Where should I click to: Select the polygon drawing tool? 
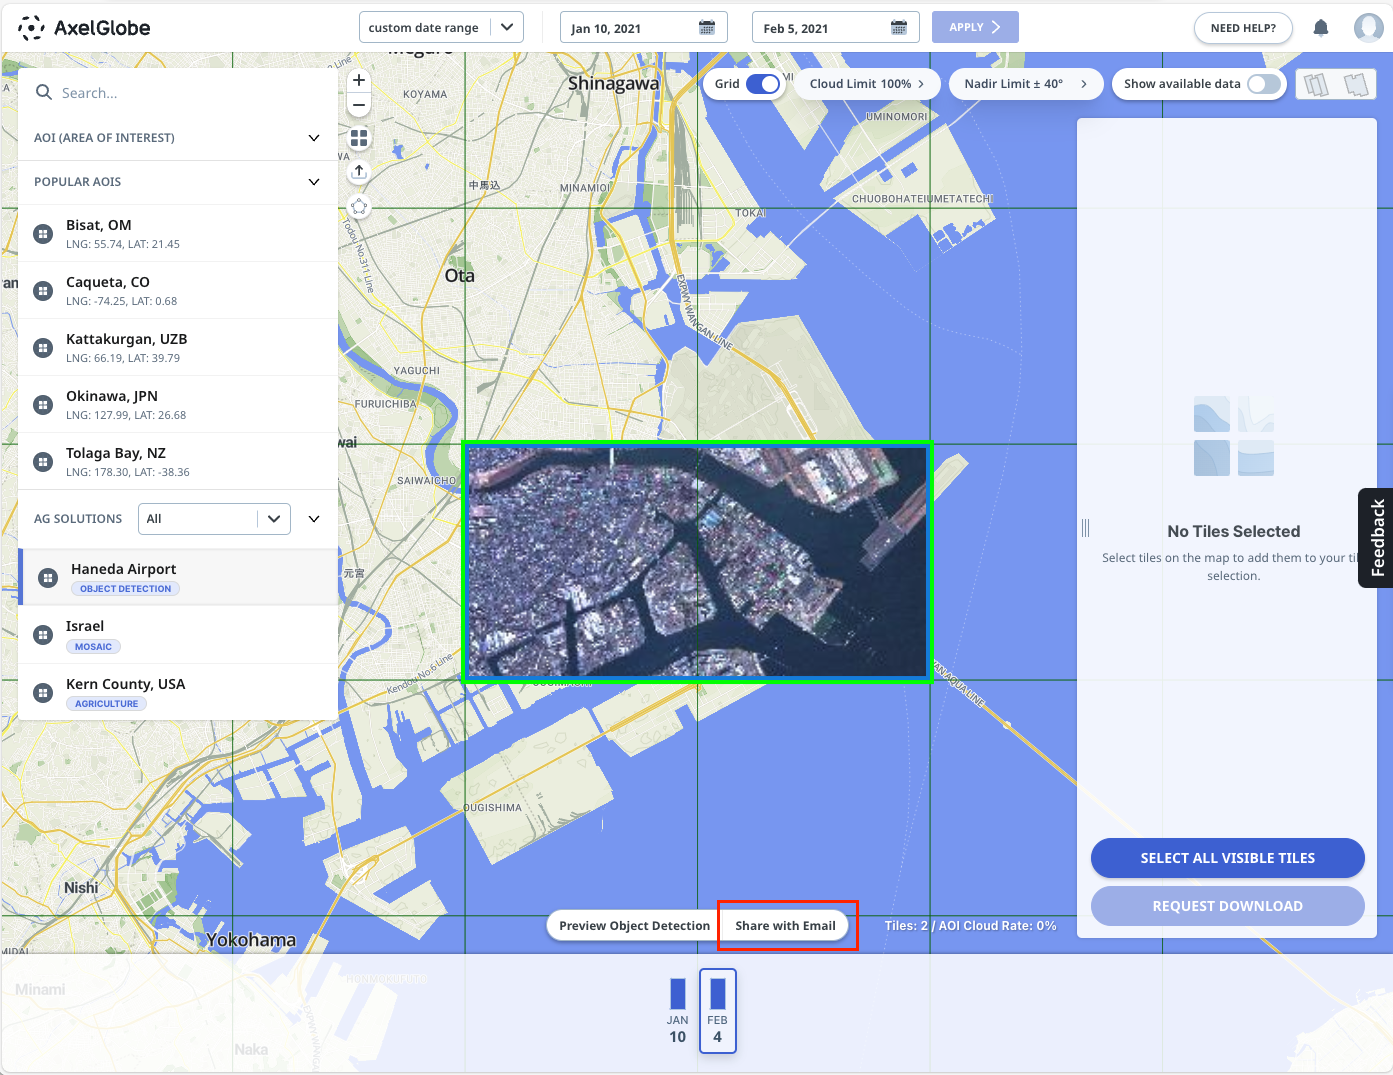pyautogui.click(x=359, y=207)
